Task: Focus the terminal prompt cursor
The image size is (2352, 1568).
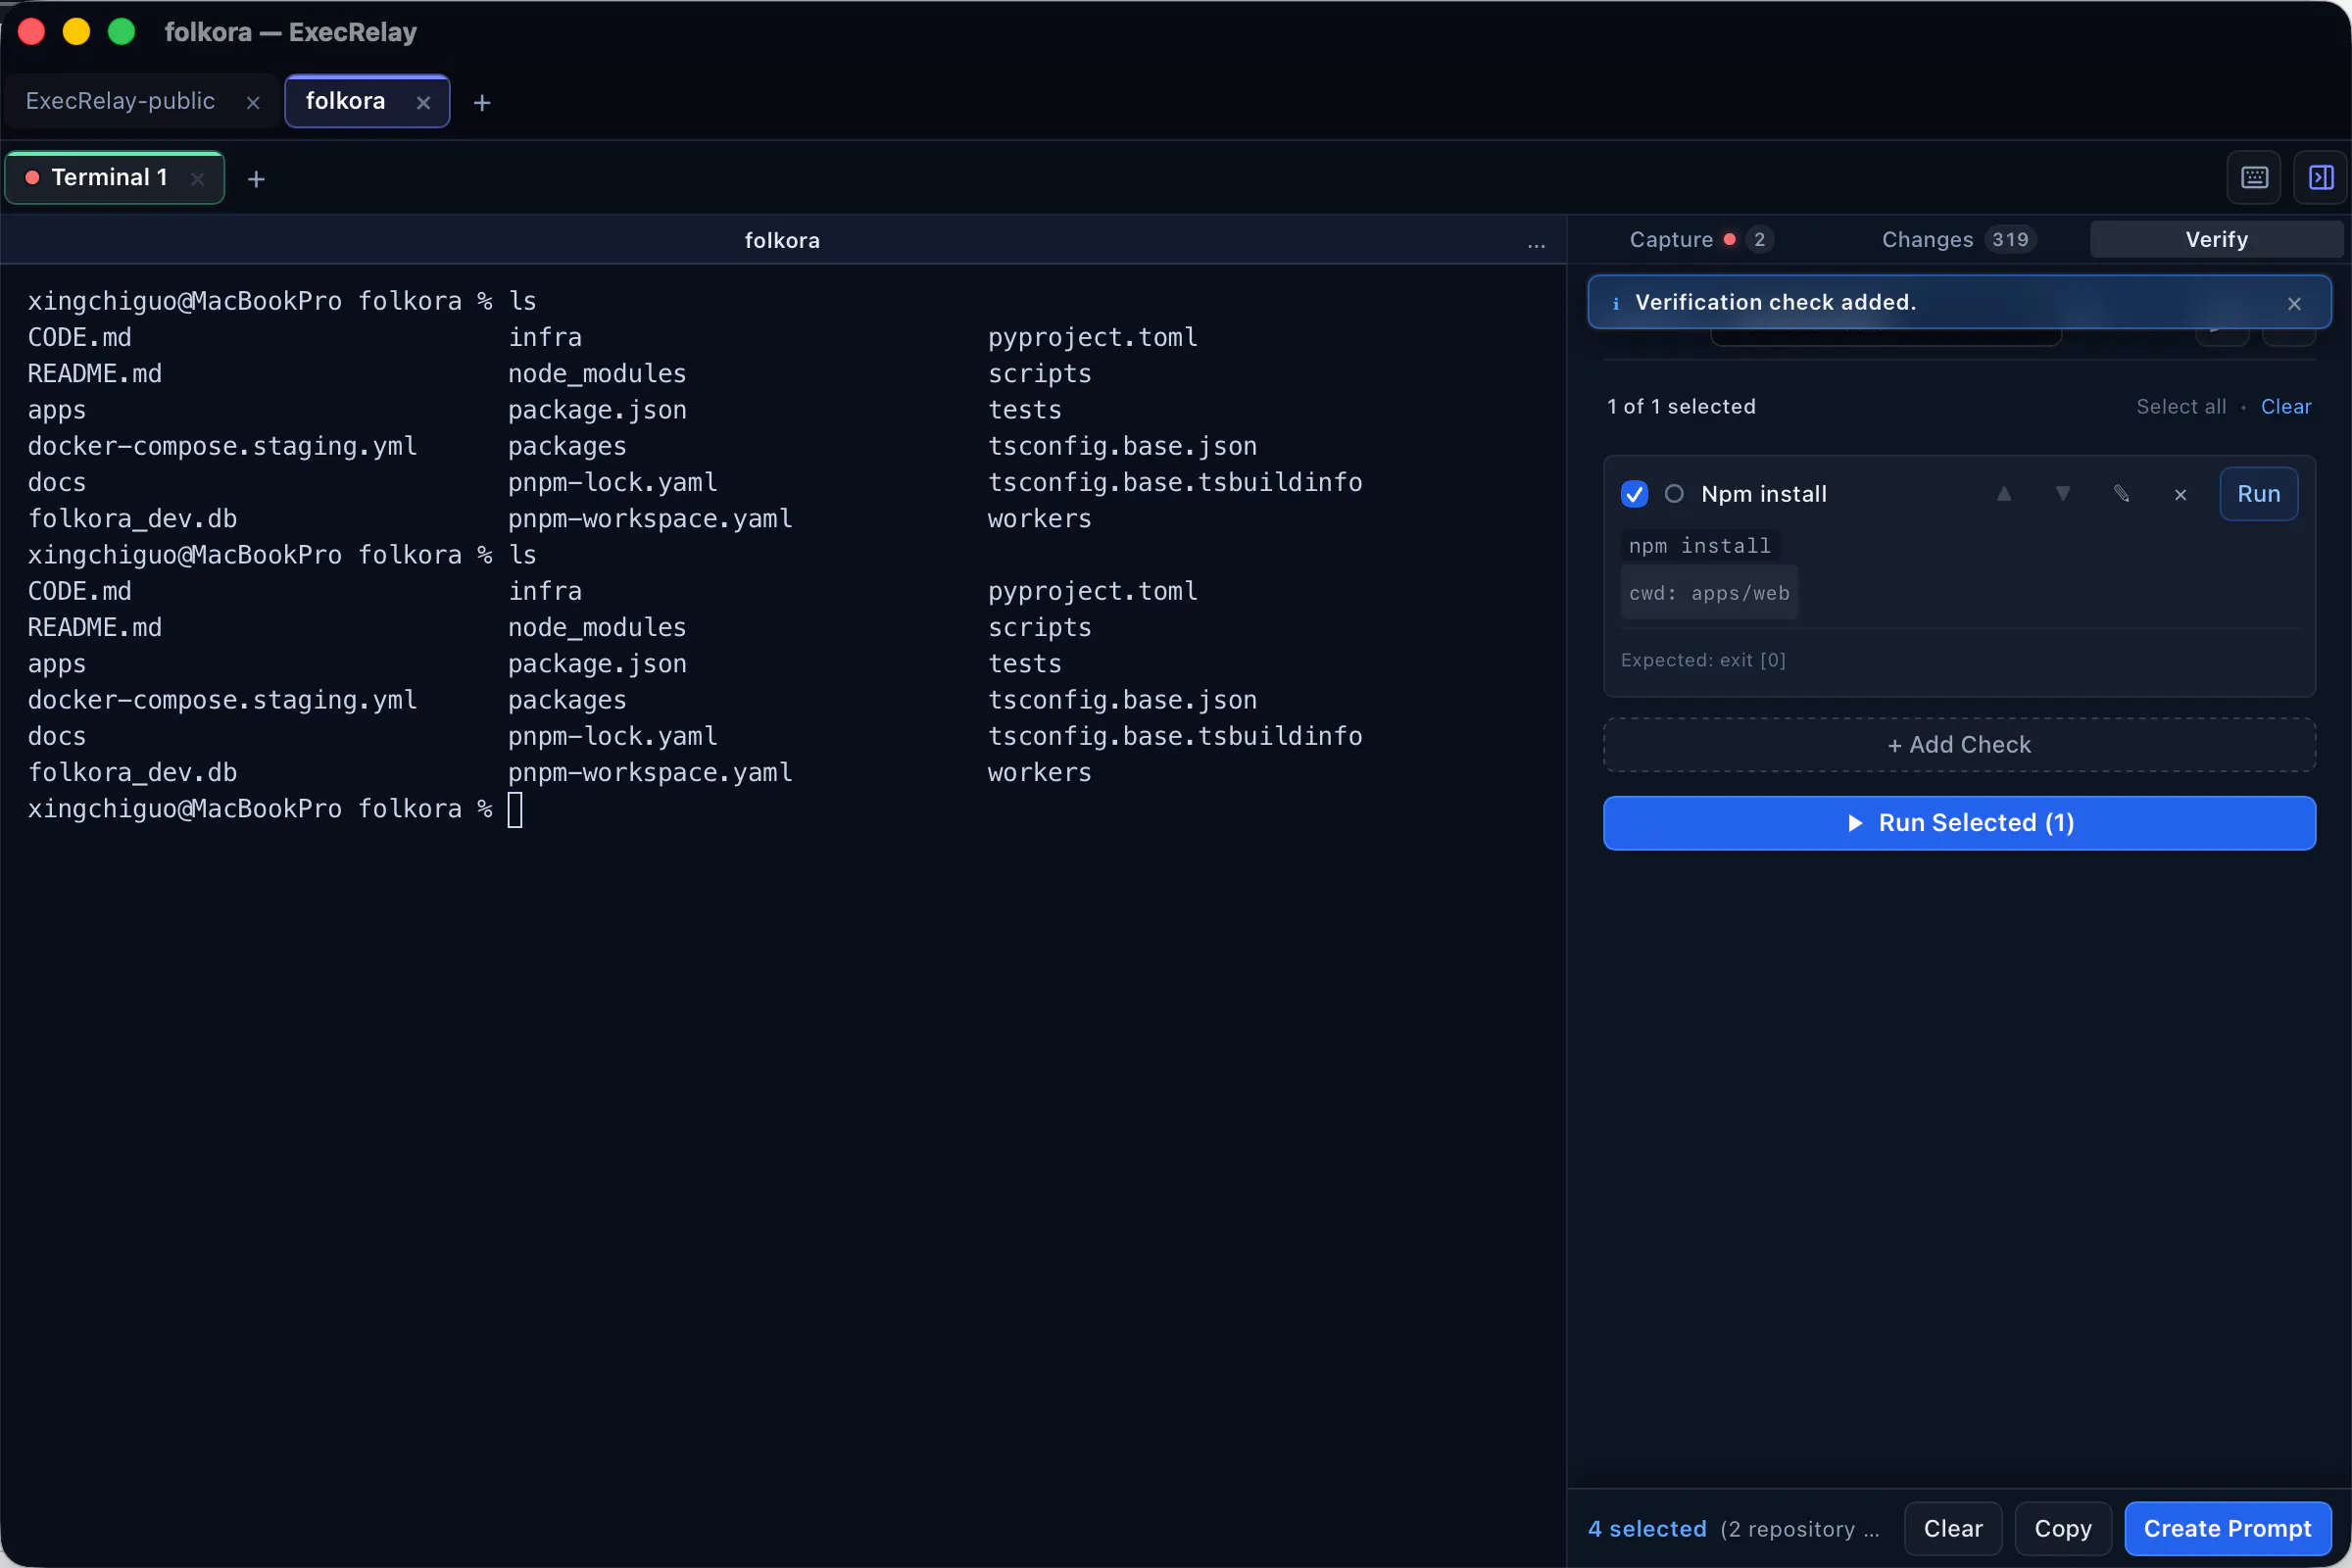Action: coord(515,809)
